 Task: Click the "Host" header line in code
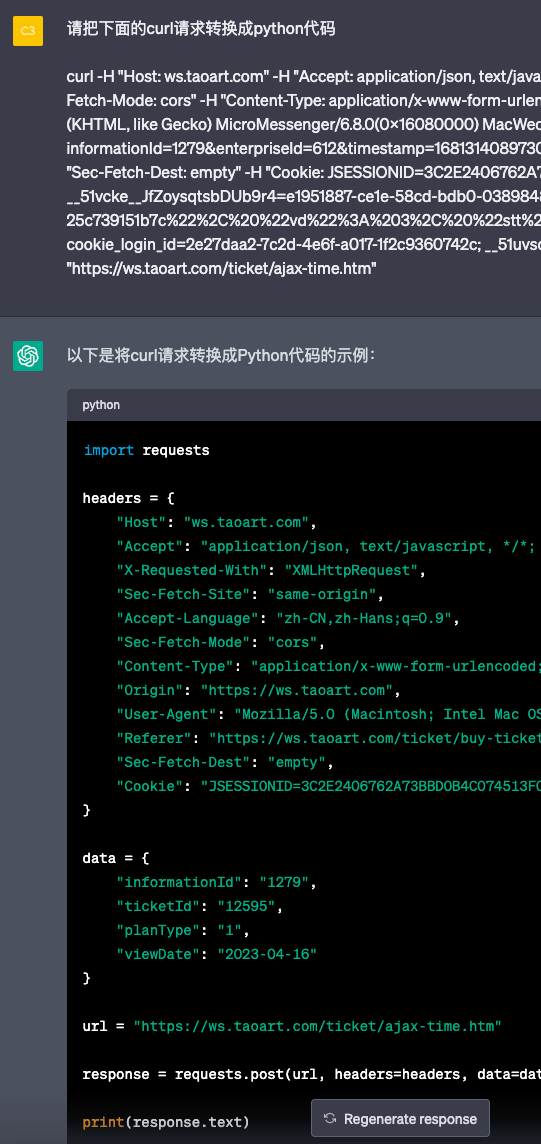[x=218, y=522]
